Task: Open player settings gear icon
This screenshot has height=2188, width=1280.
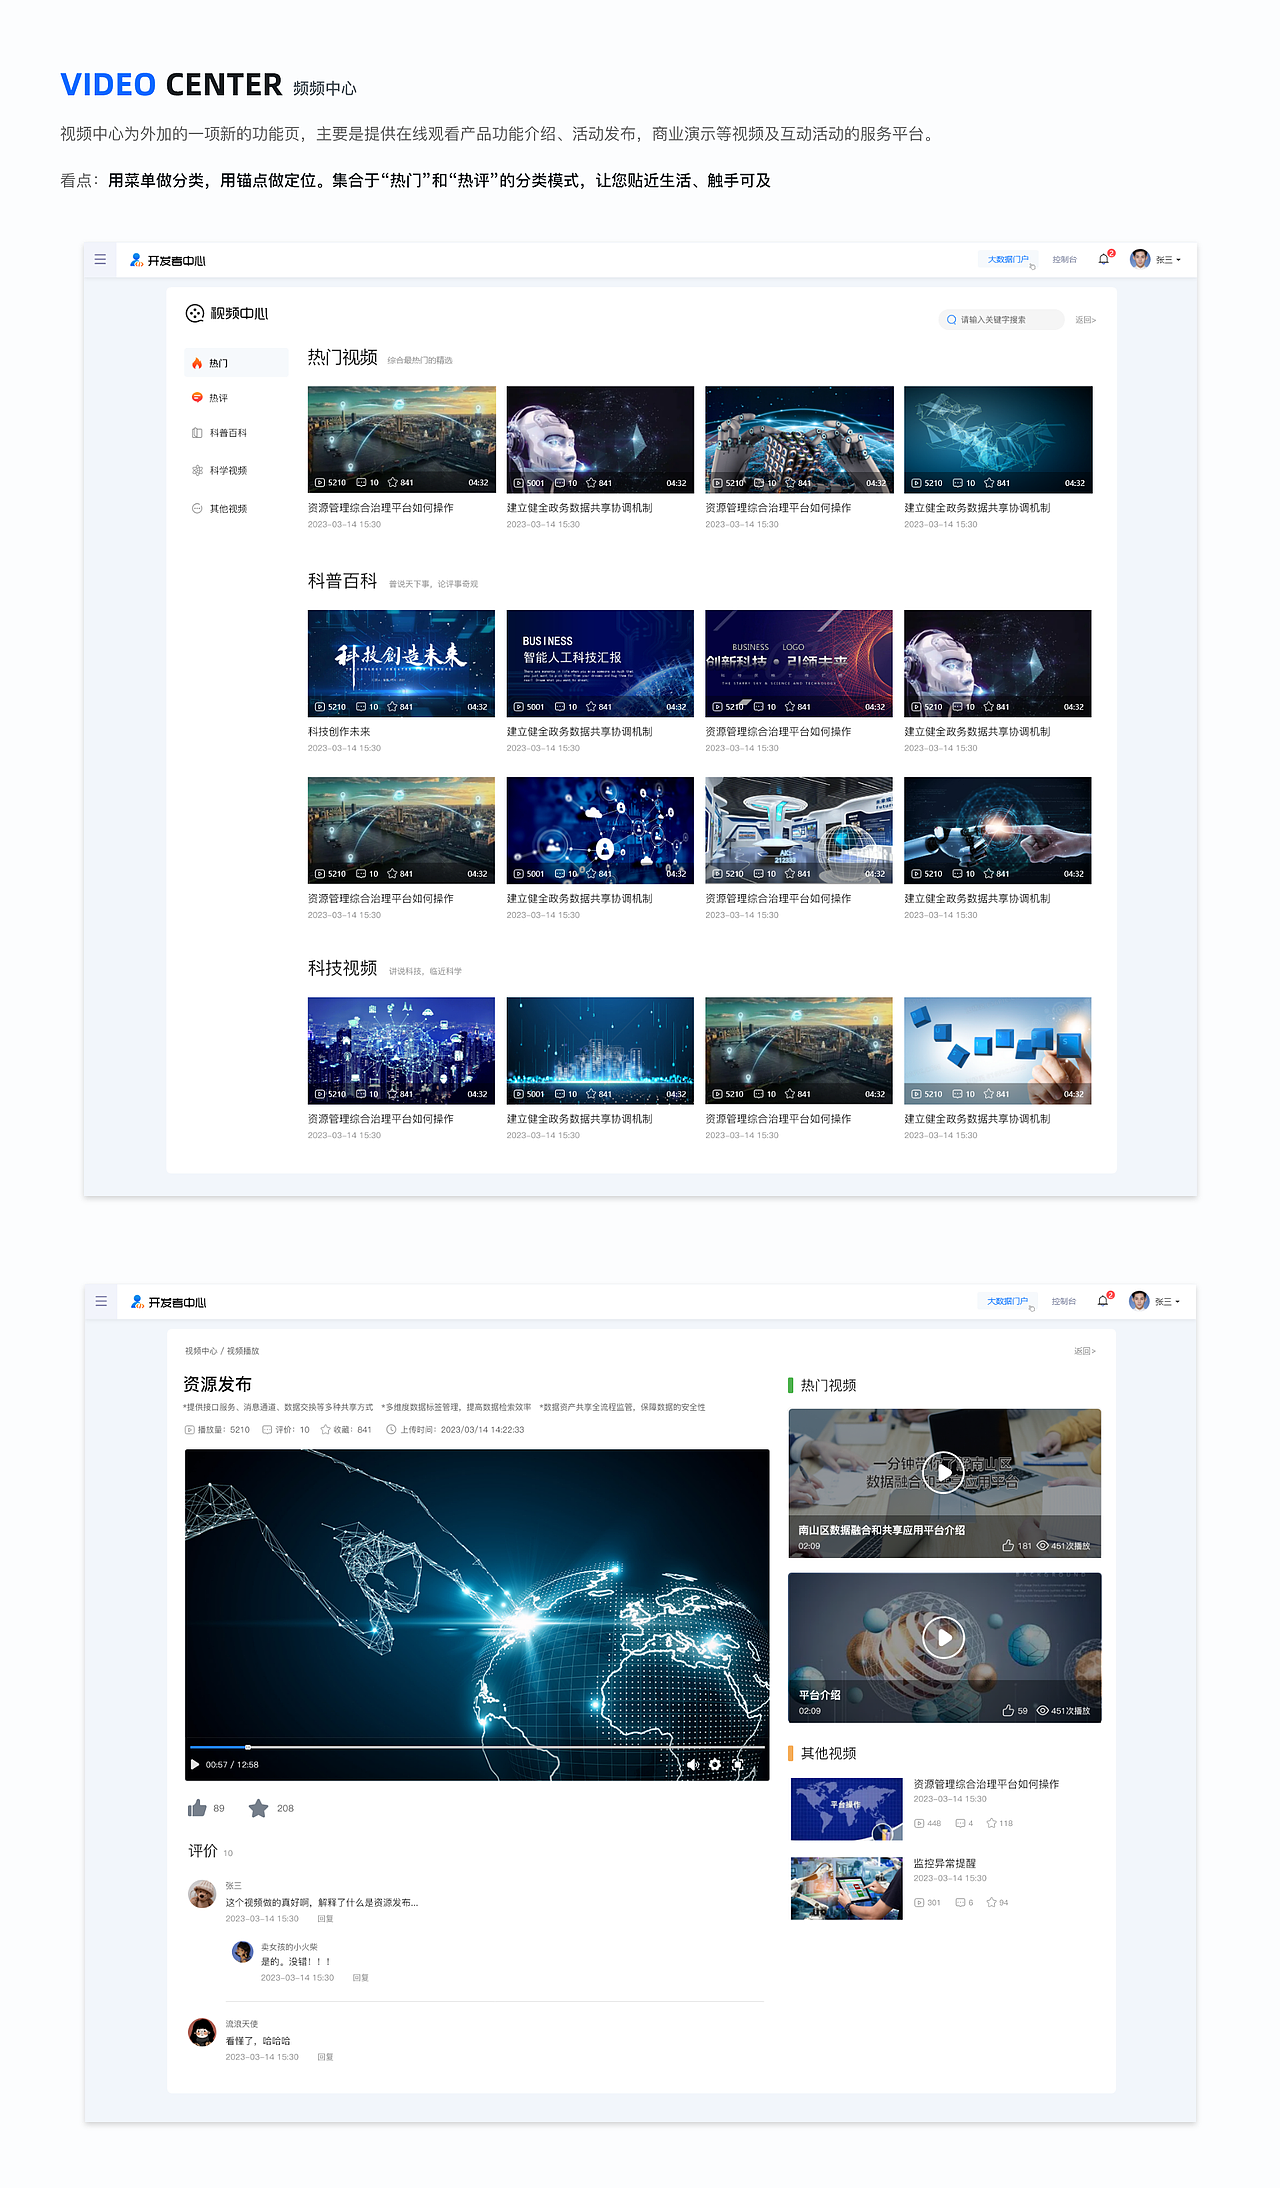Action: [715, 1764]
